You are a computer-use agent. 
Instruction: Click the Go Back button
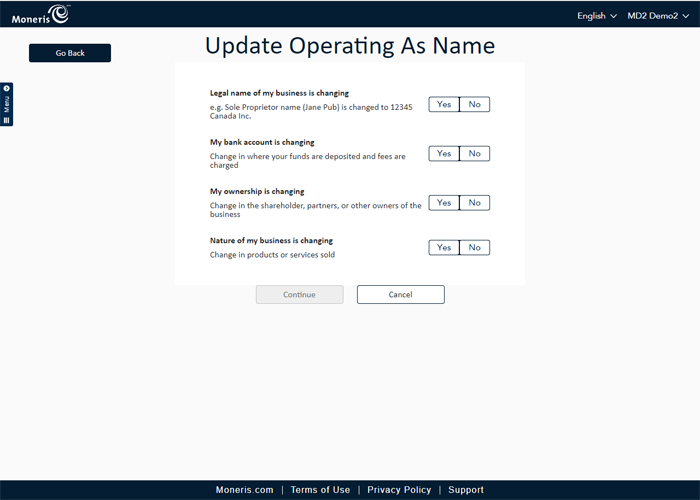pos(70,53)
